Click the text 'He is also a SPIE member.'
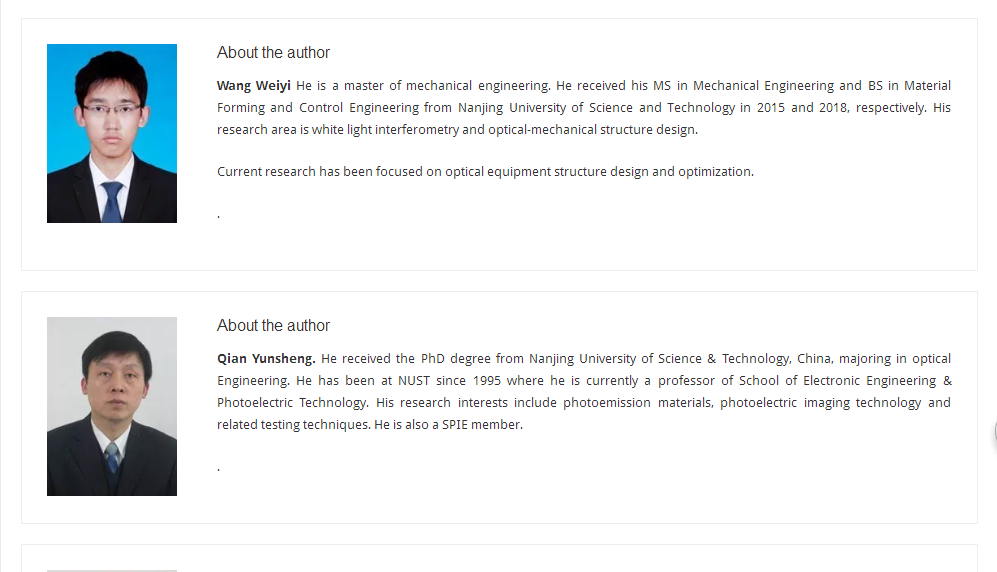The image size is (997, 572). click(x=448, y=425)
